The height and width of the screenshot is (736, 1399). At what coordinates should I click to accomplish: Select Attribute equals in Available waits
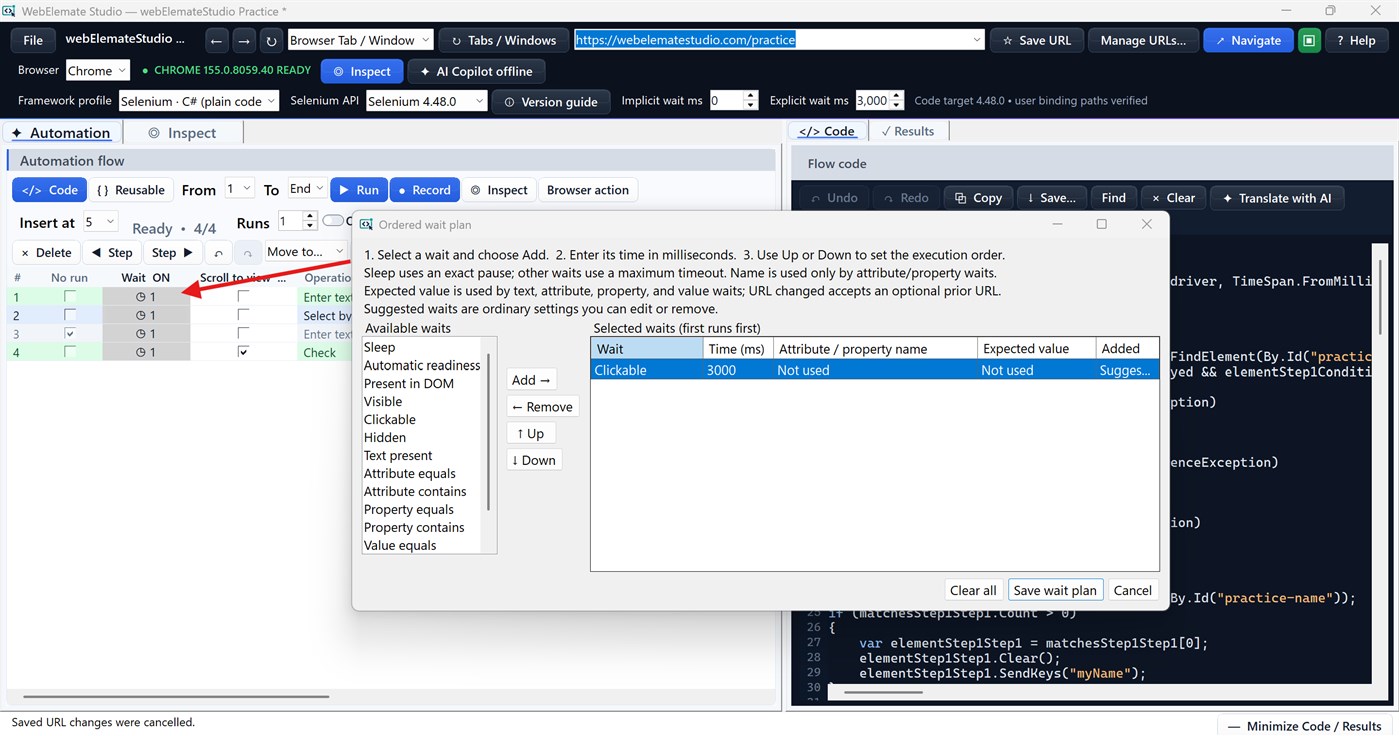410,473
